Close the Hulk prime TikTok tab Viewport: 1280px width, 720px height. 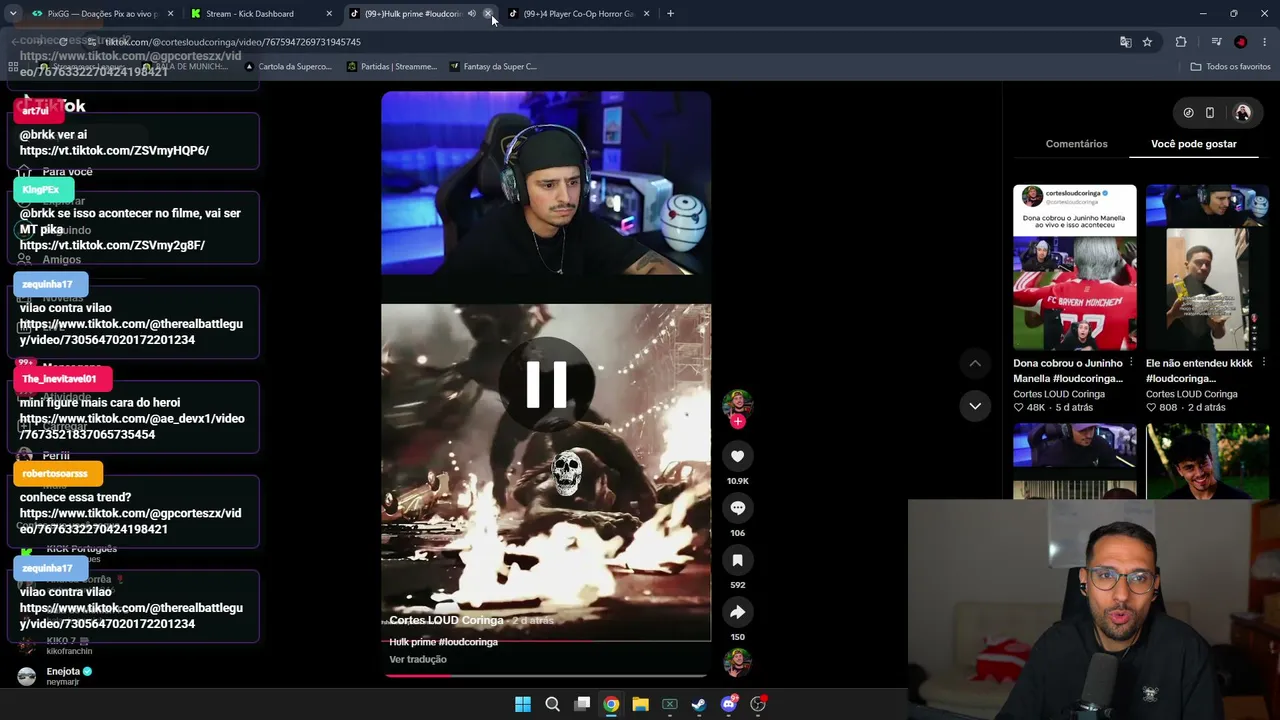(488, 14)
